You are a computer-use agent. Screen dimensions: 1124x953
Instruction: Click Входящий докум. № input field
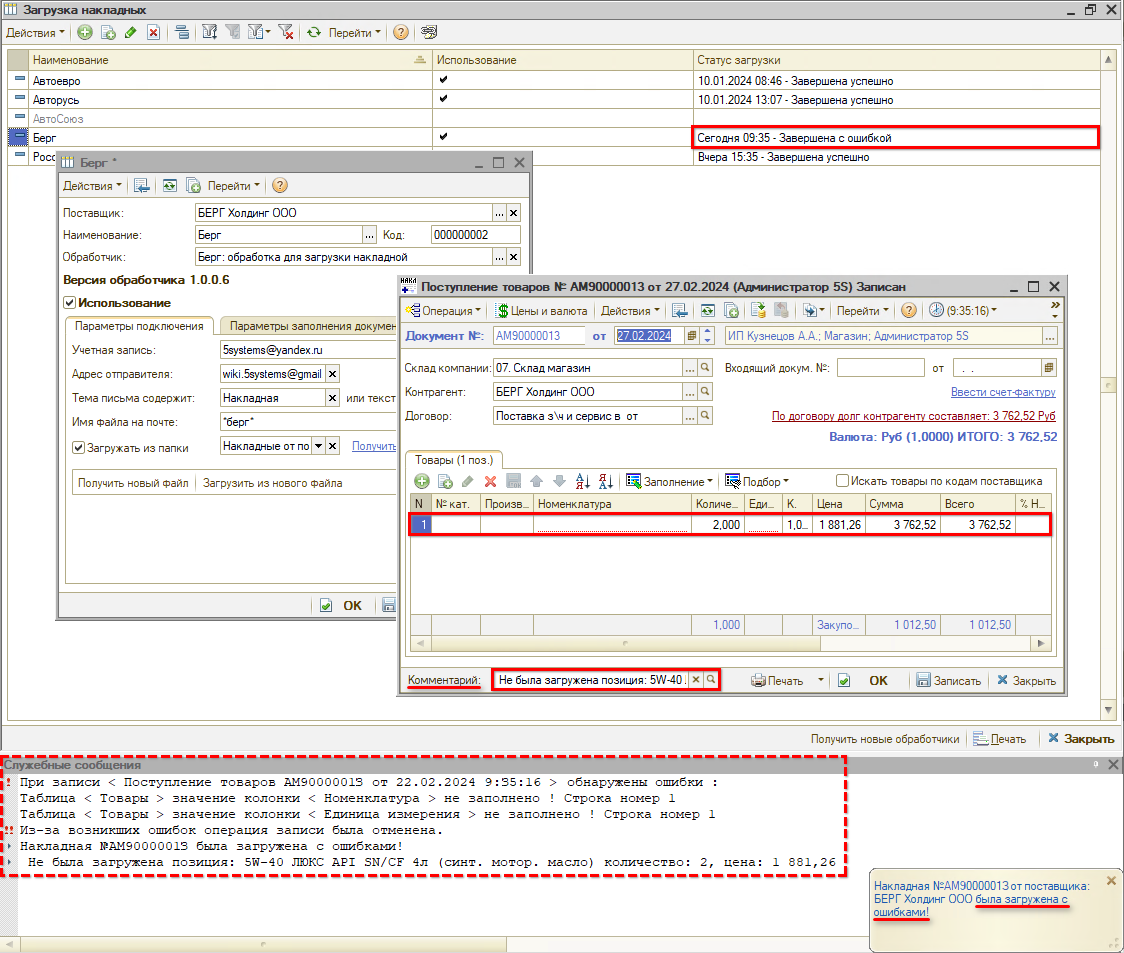[x=880, y=368]
